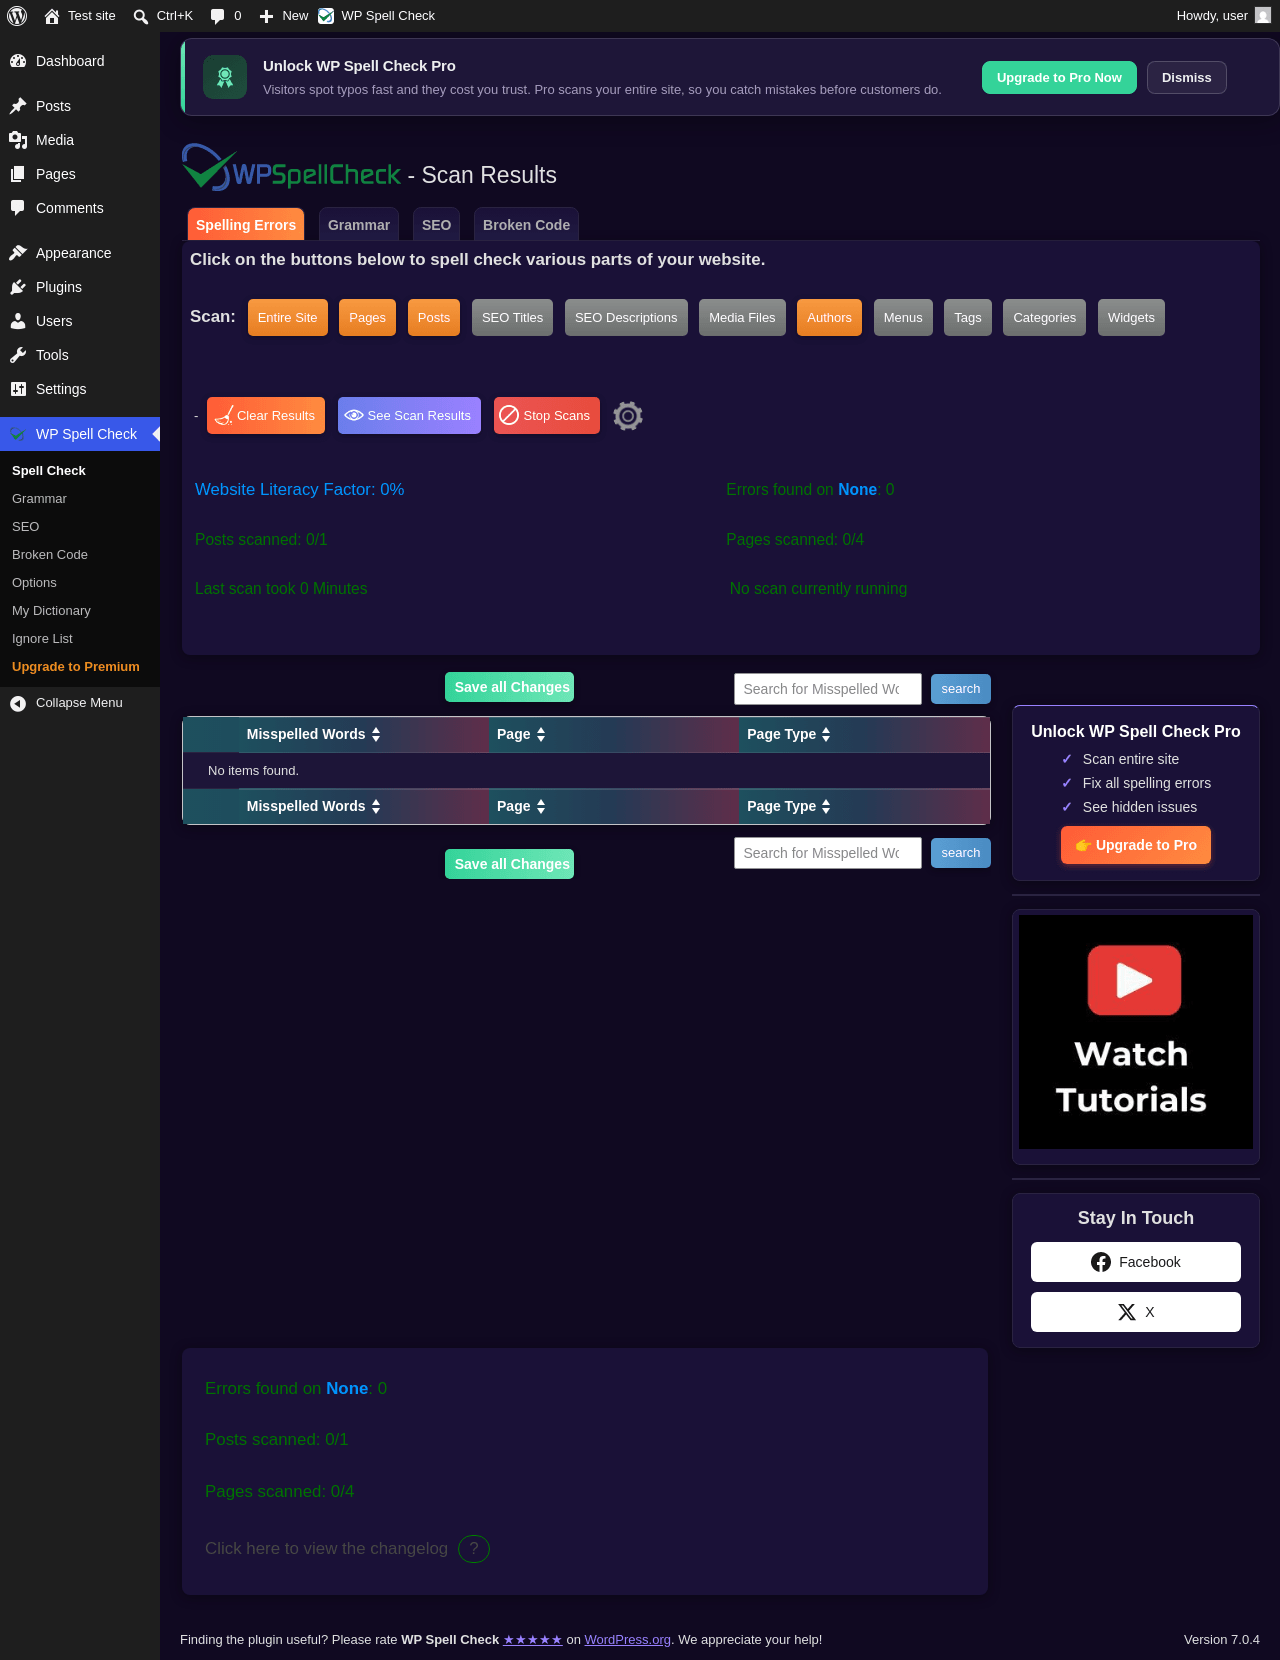Screen dimensions: 1280x1660
Task: Click the Posts pushpin icon
Action: pyautogui.click(x=18, y=106)
